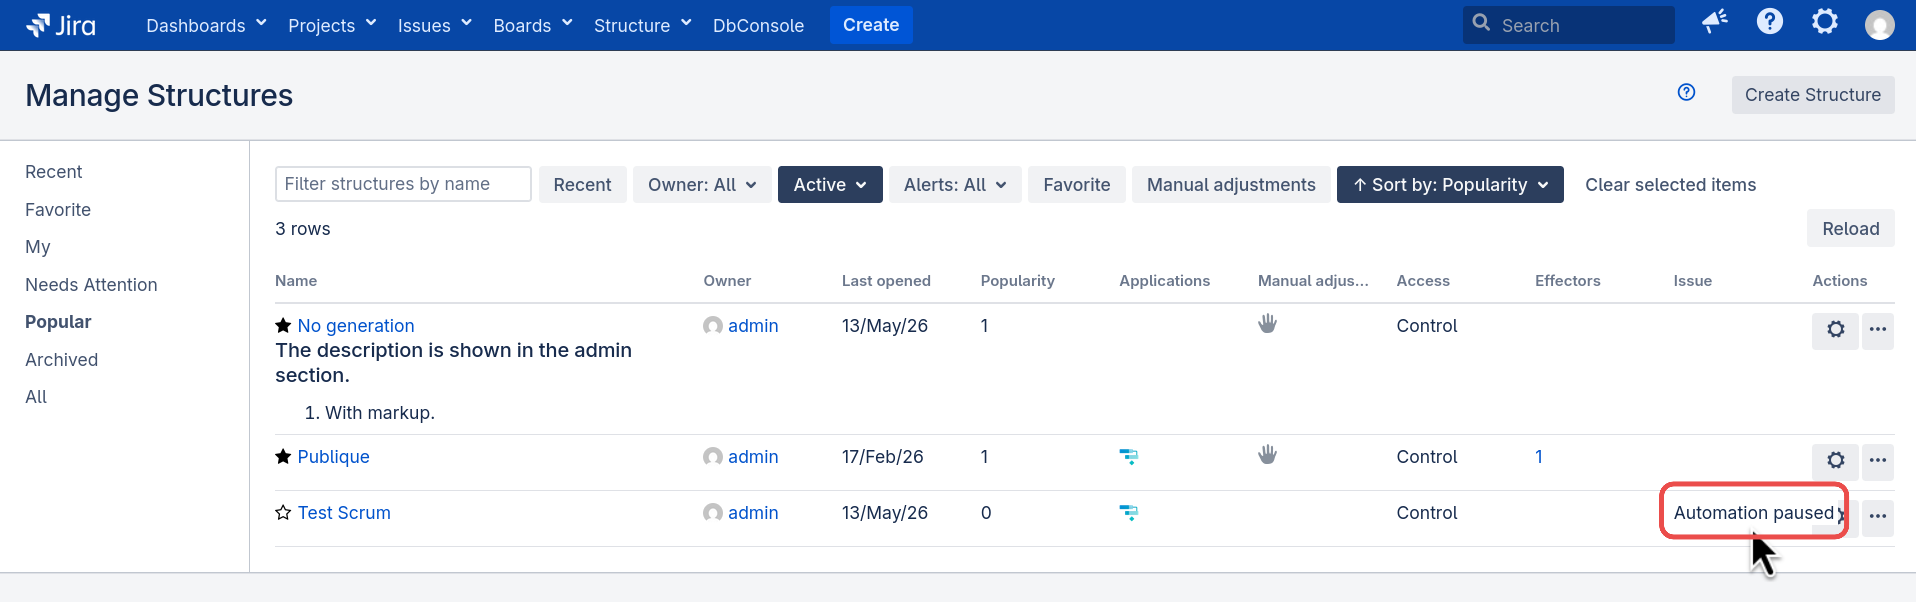
Task: Open more actions for Publique
Action: point(1878,461)
